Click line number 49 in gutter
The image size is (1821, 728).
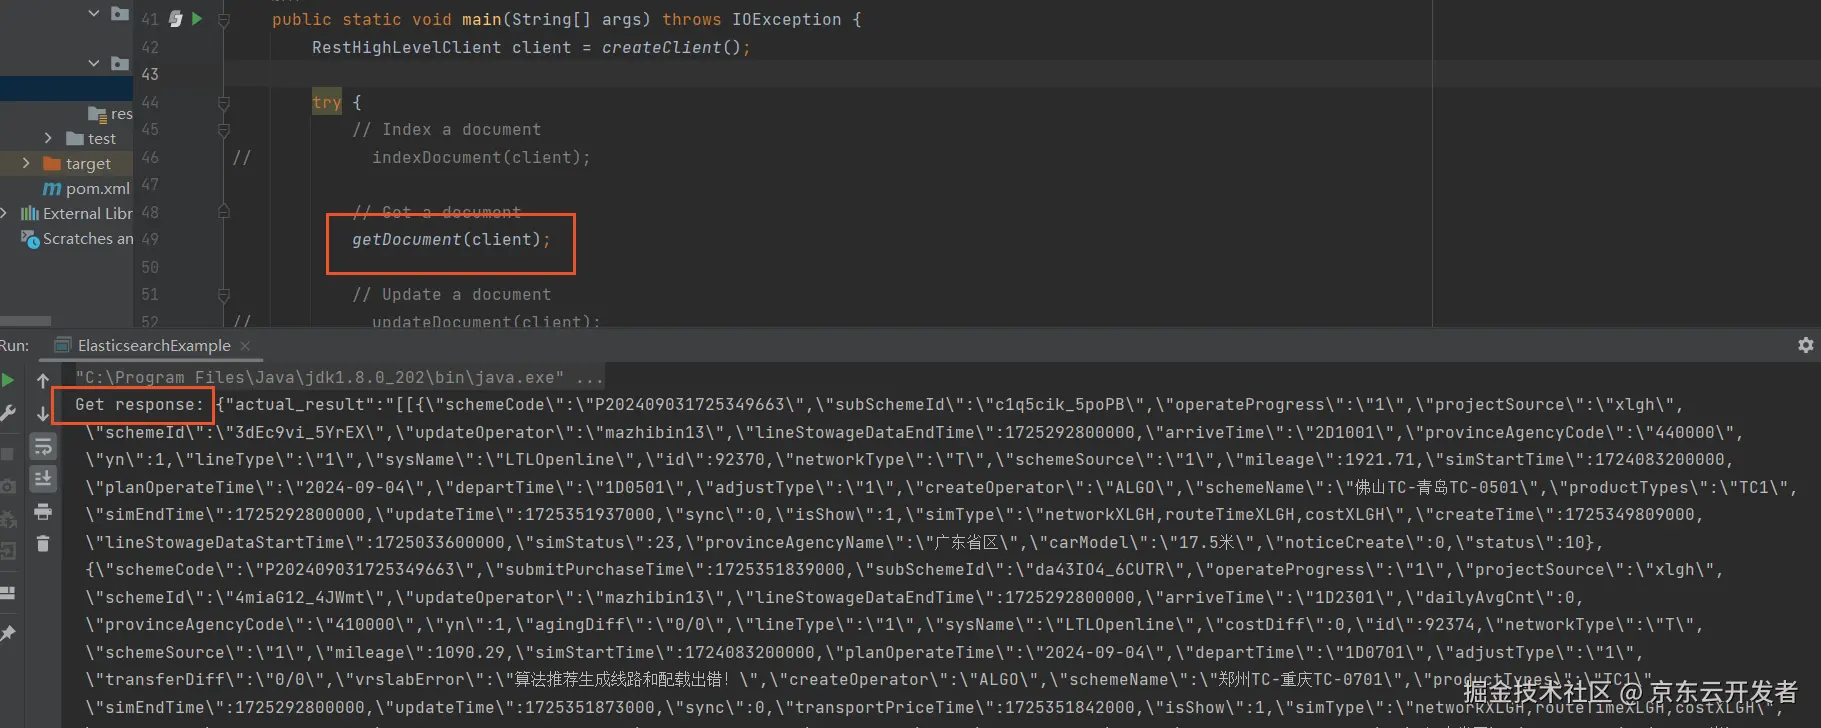pyautogui.click(x=150, y=239)
